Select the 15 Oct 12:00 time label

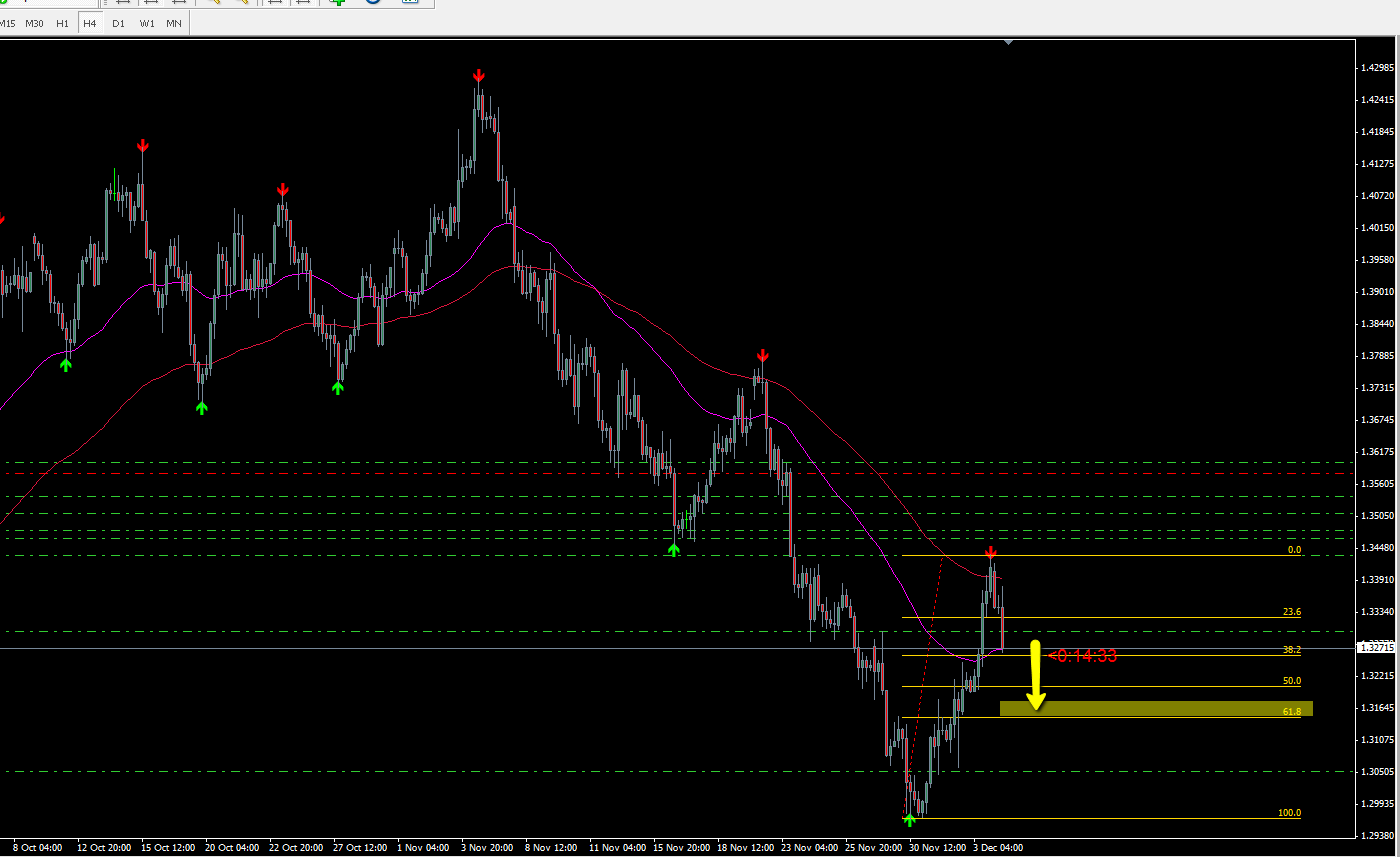(168, 848)
